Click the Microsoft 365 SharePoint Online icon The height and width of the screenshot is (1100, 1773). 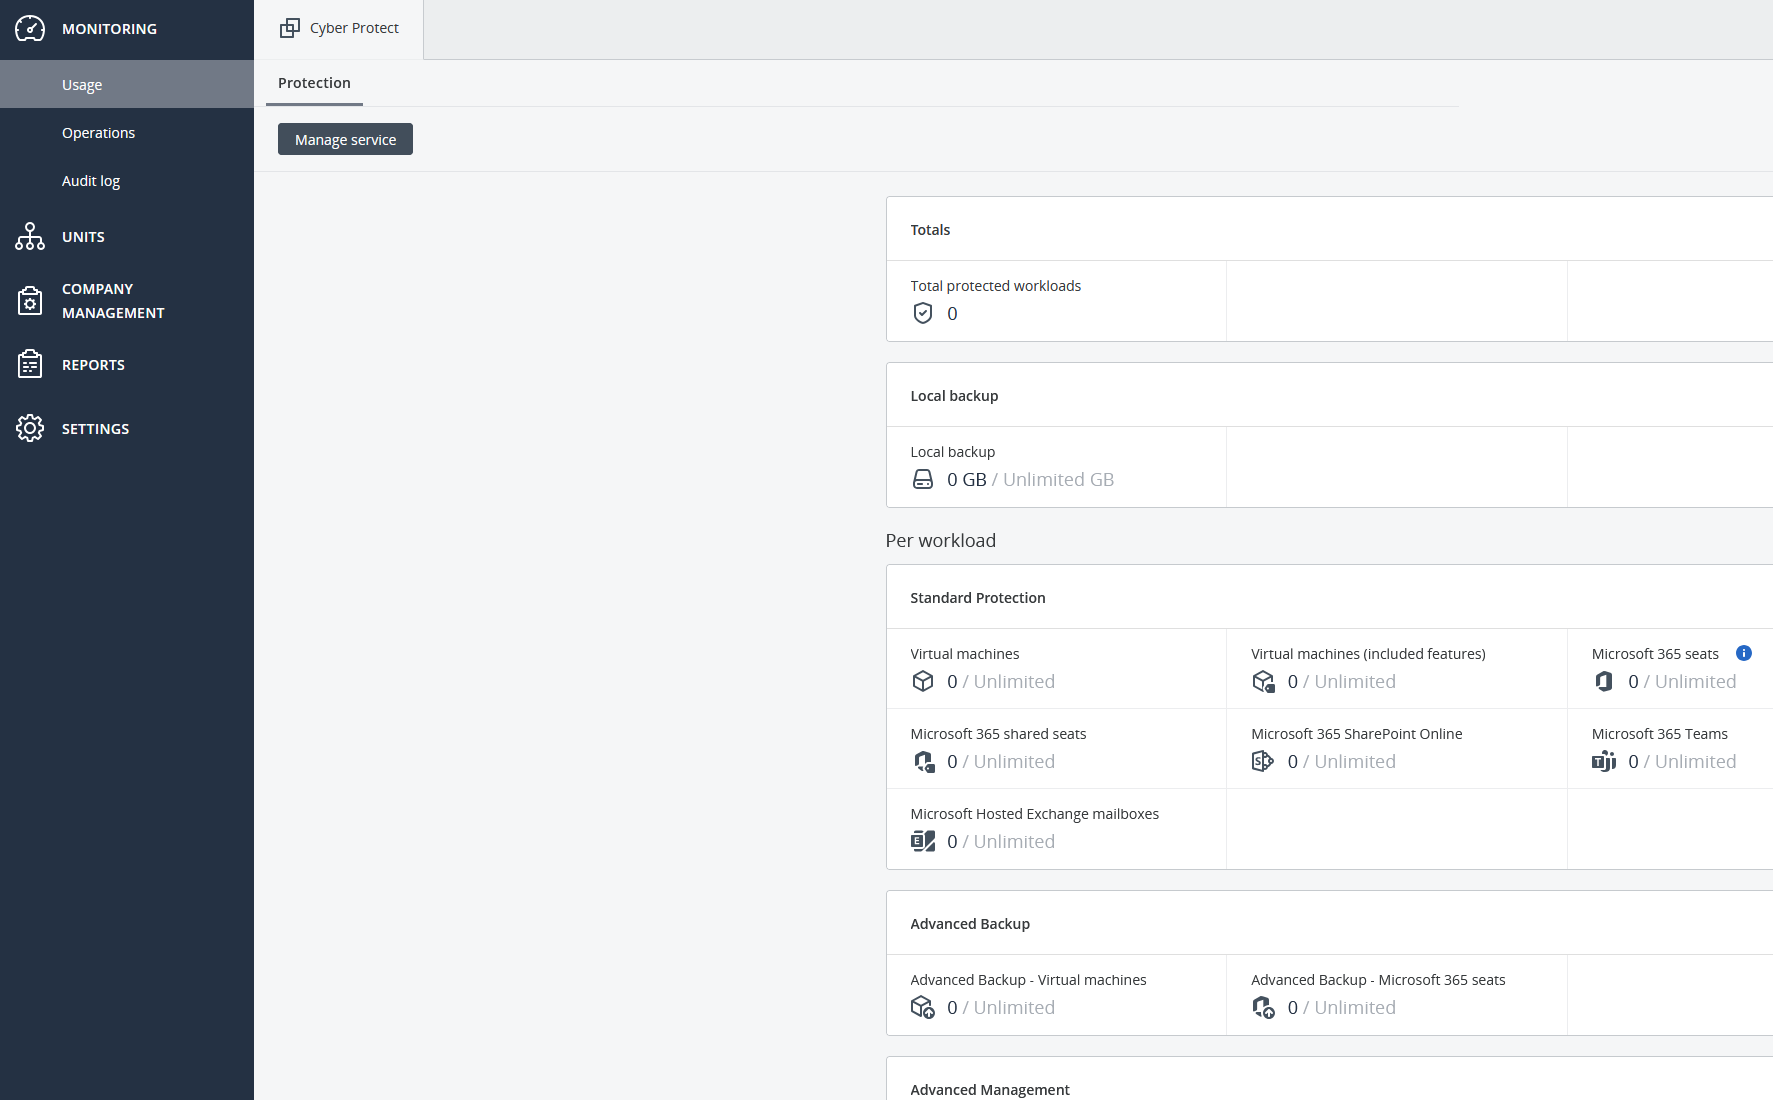click(x=1263, y=761)
